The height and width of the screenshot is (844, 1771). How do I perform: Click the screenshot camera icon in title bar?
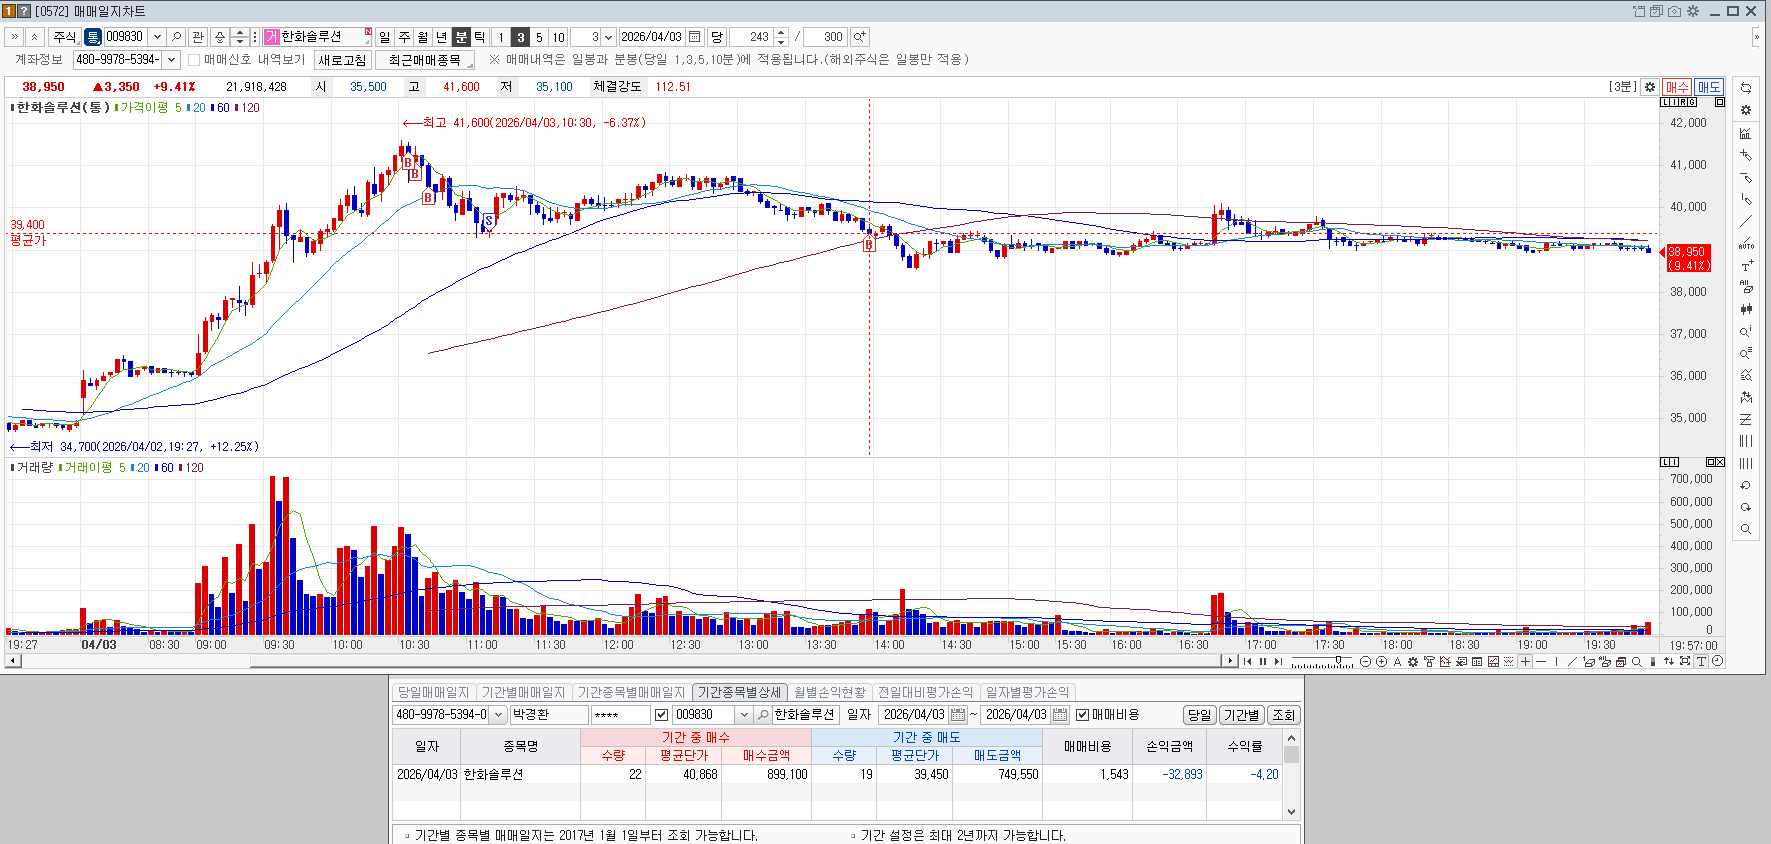[1674, 11]
